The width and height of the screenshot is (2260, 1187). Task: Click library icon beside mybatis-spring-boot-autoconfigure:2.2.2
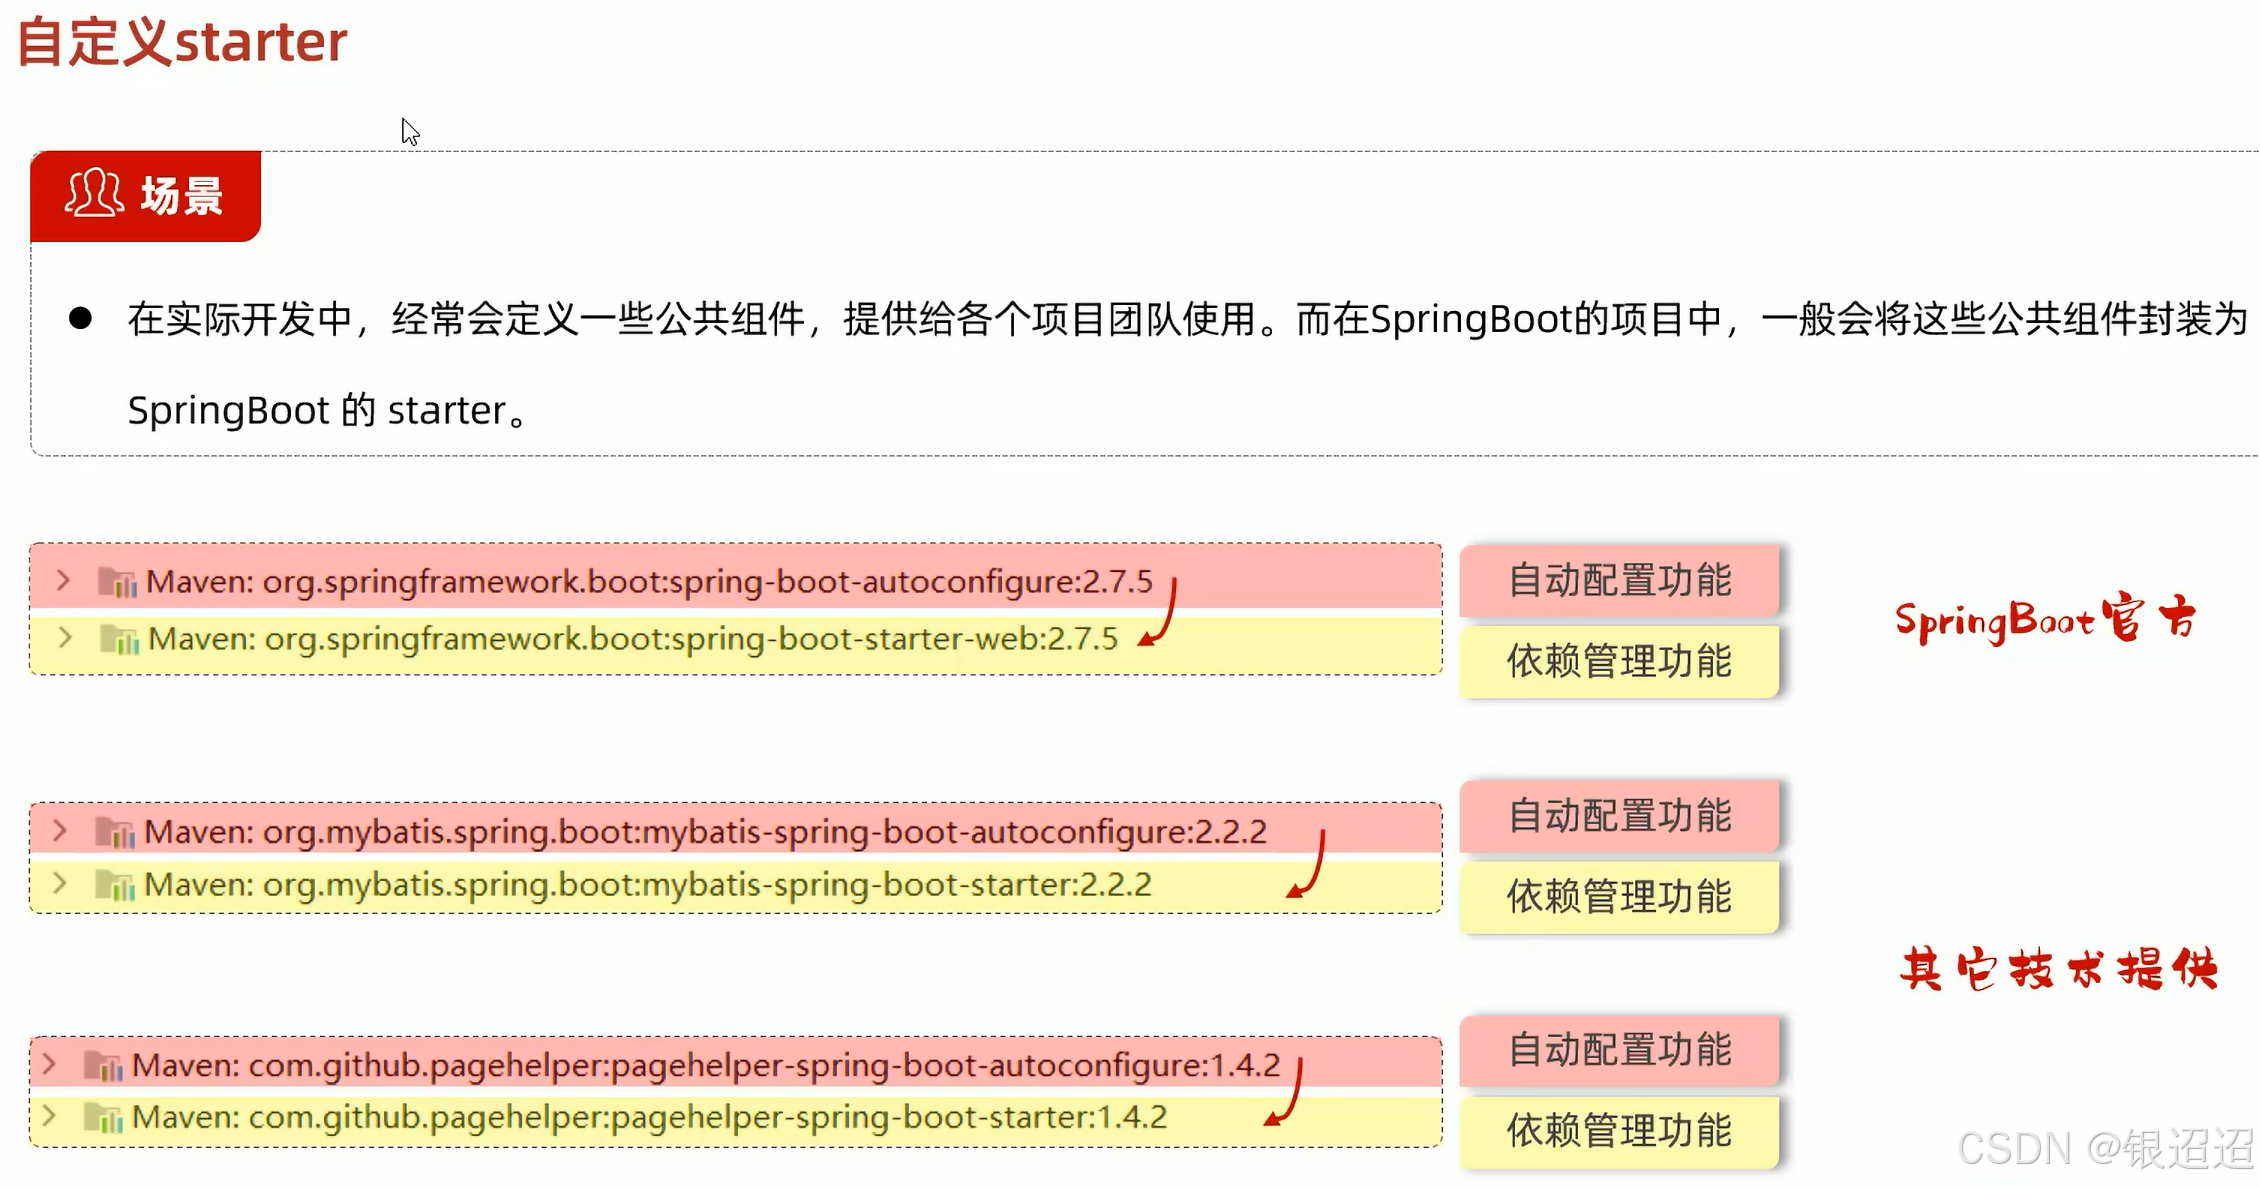pos(115,832)
